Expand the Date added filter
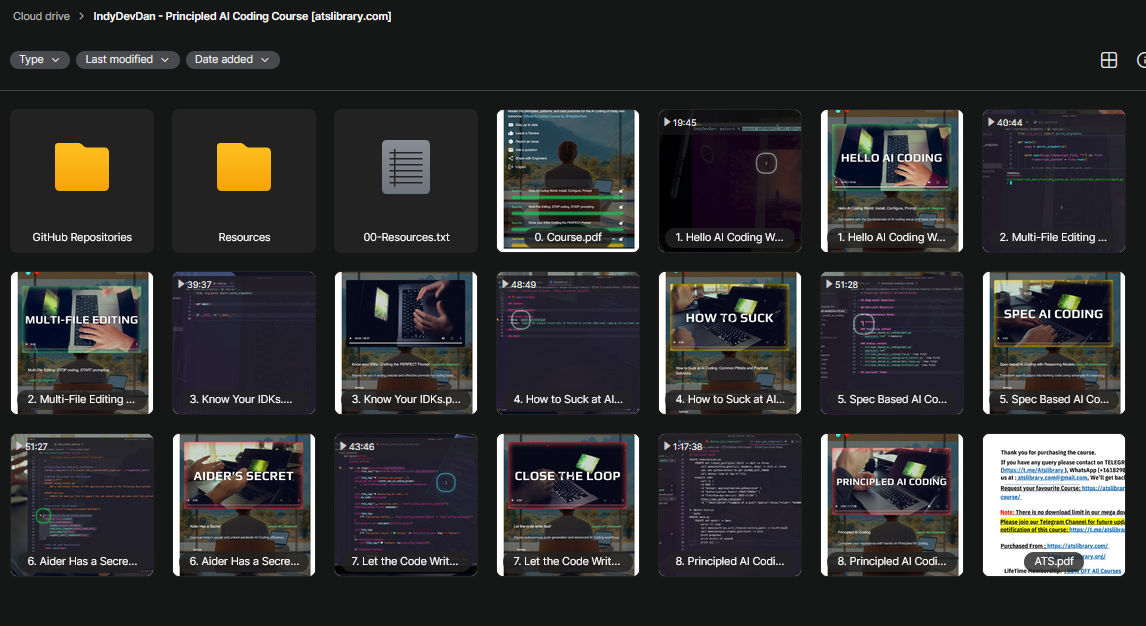 (232, 60)
